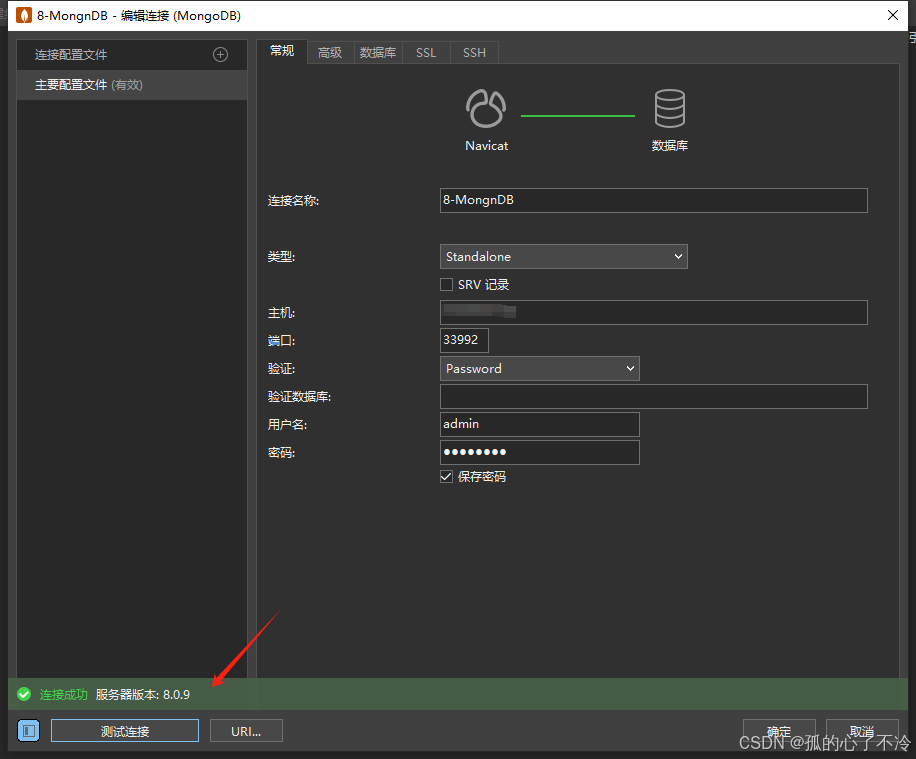Uncheck the 保存密码 checkbox

pos(446,477)
